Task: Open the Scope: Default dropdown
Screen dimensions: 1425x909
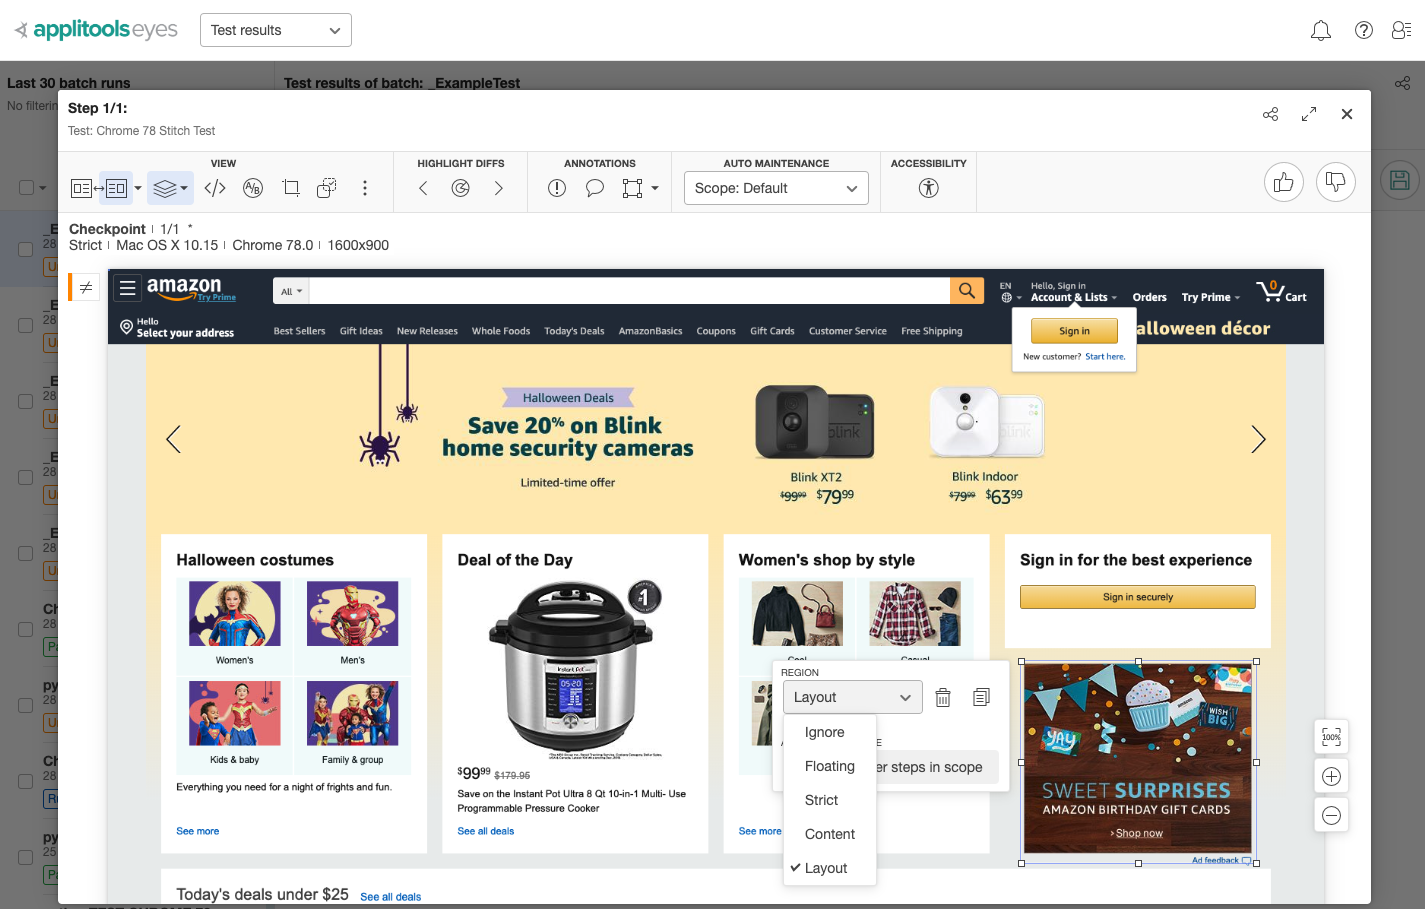Action: coord(776,188)
